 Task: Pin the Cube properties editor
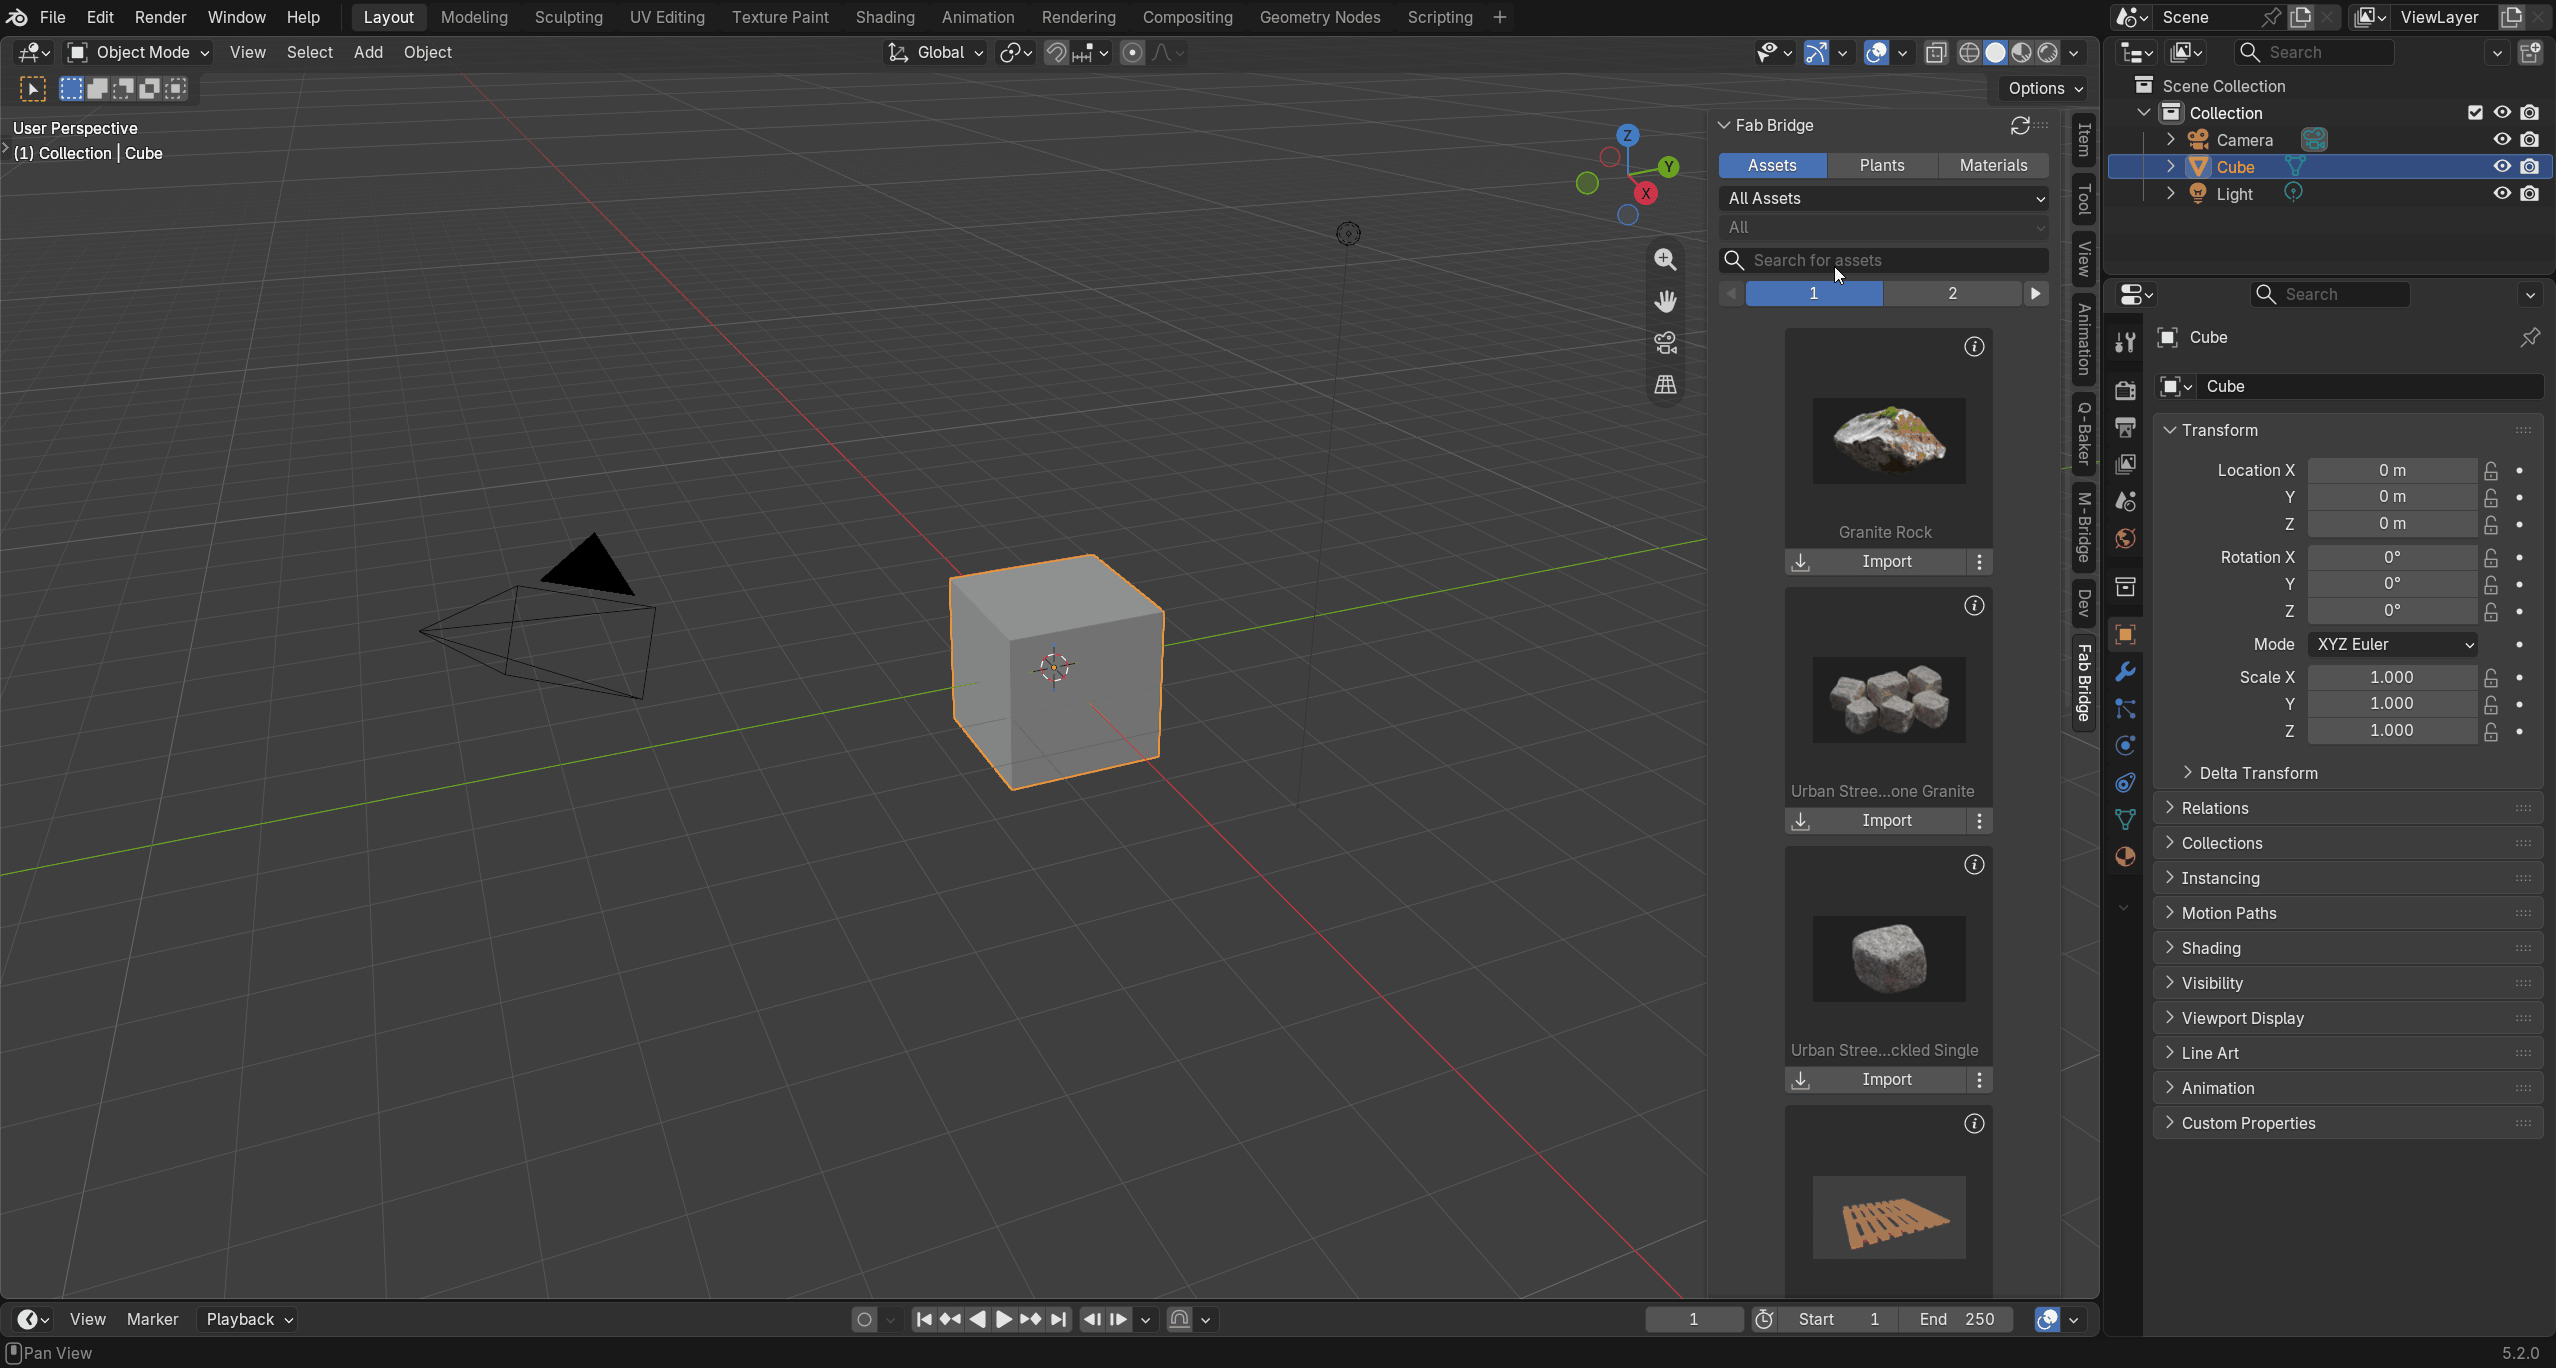[x=2530, y=337]
